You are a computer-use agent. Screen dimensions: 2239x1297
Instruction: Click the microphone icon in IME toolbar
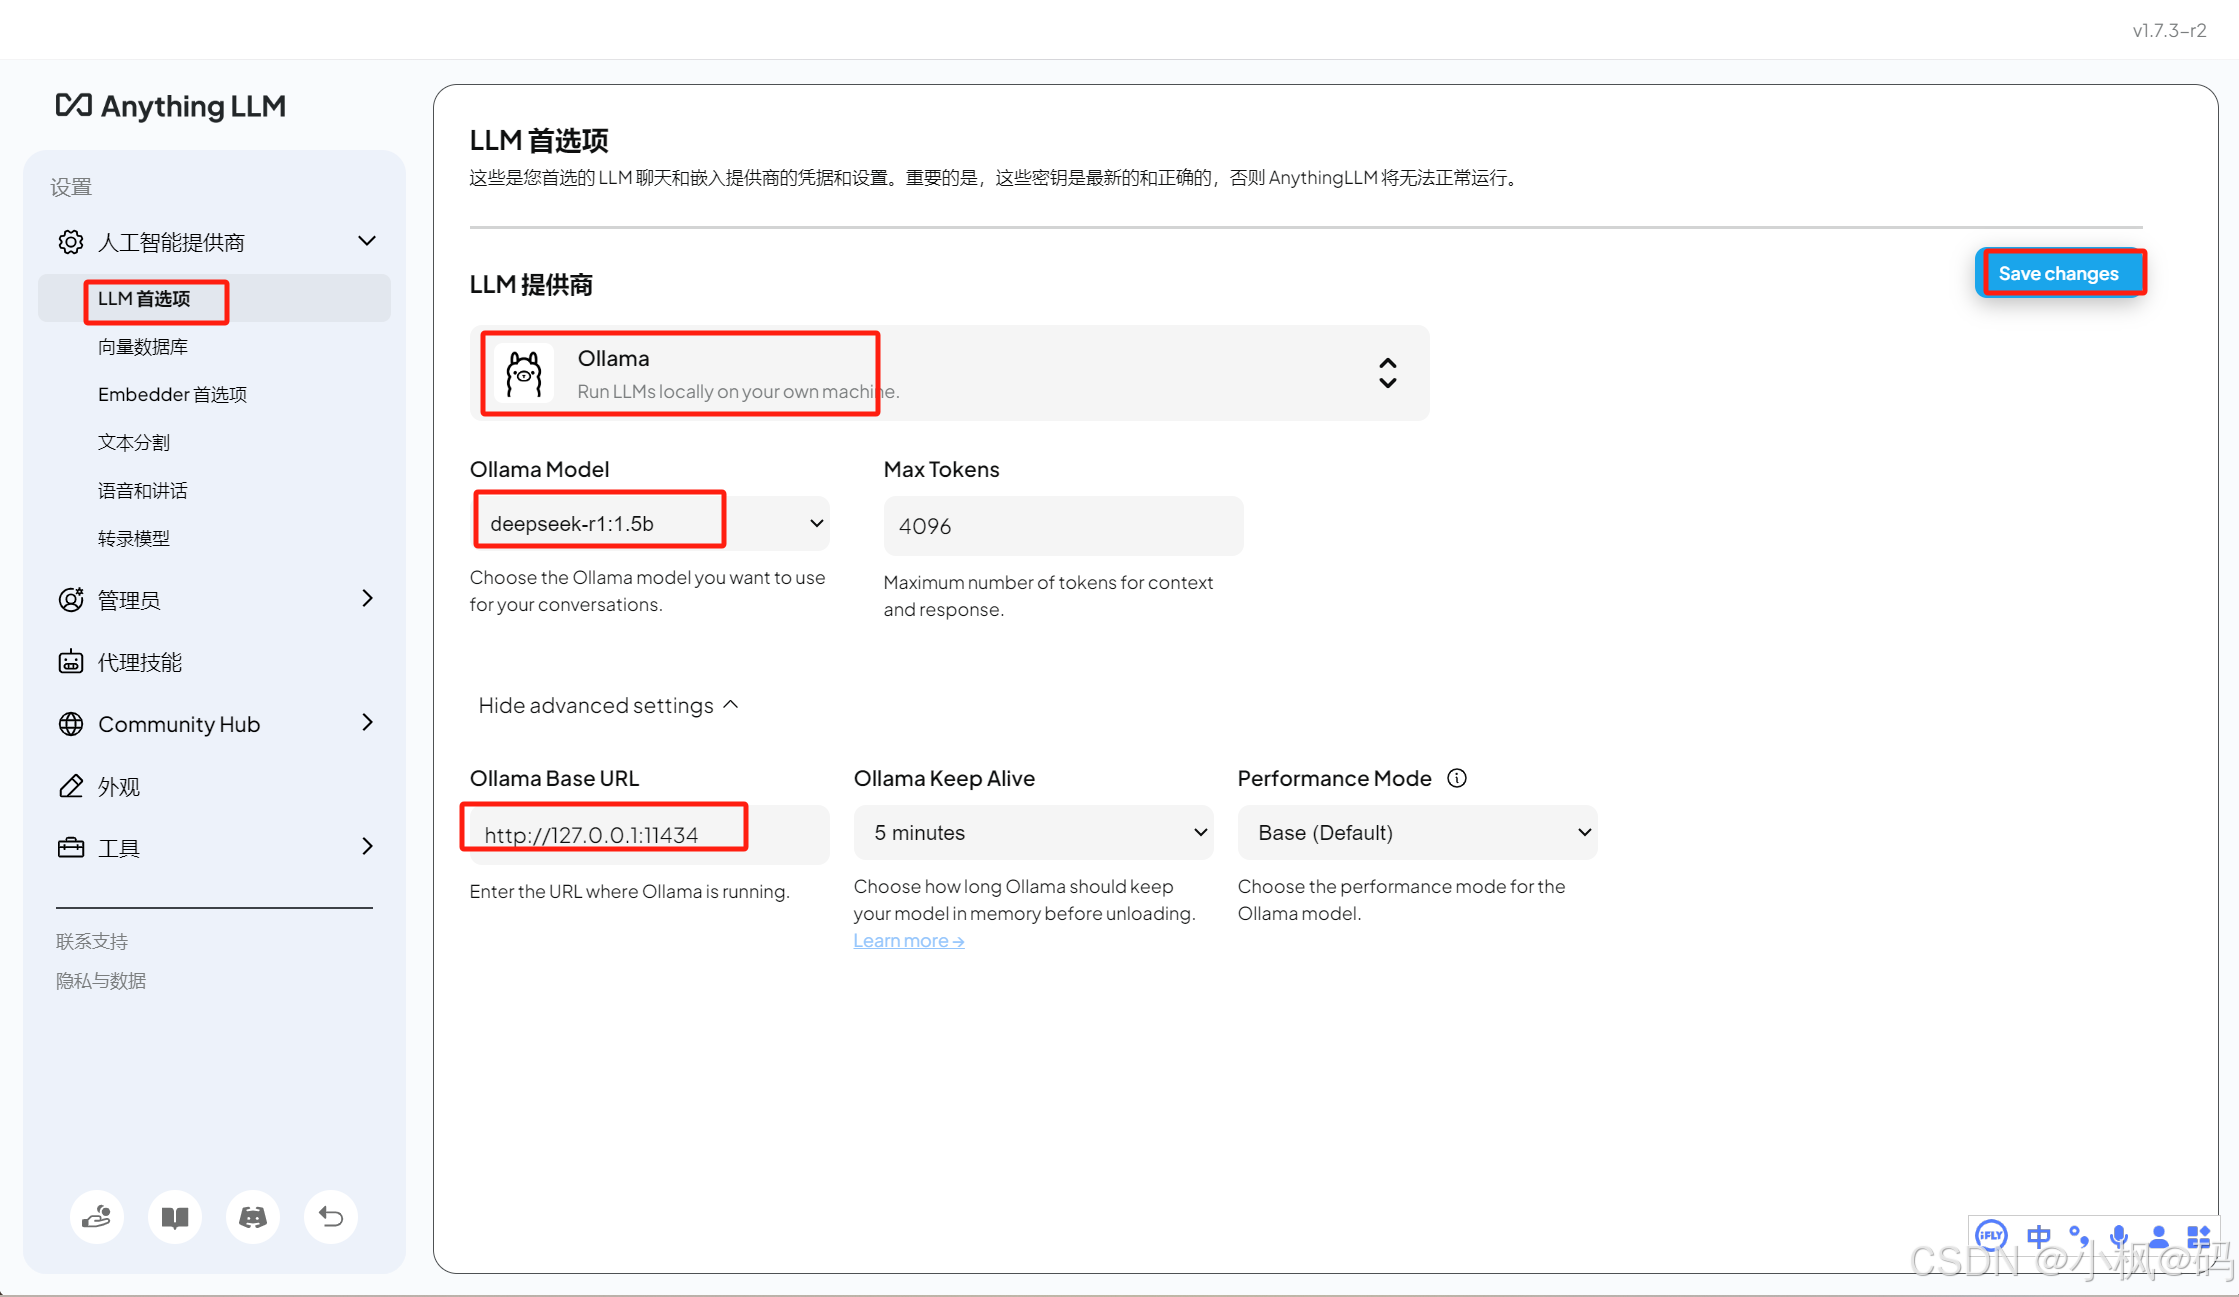pyautogui.click(x=2118, y=1237)
